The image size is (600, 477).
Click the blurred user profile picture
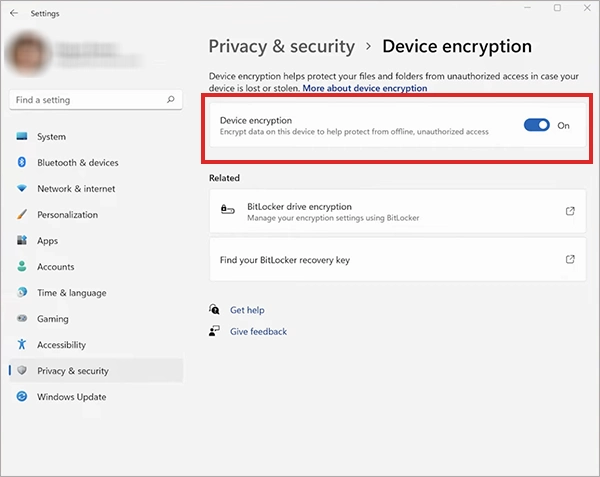(x=28, y=54)
